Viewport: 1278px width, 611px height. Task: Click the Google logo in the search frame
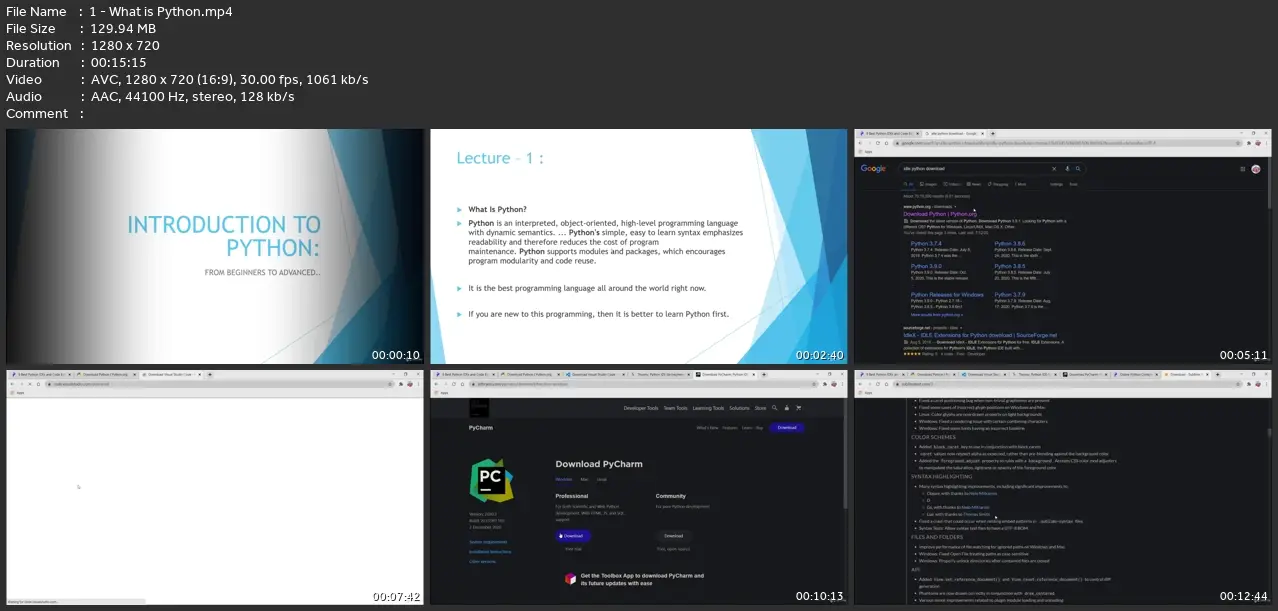(x=873, y=169)
